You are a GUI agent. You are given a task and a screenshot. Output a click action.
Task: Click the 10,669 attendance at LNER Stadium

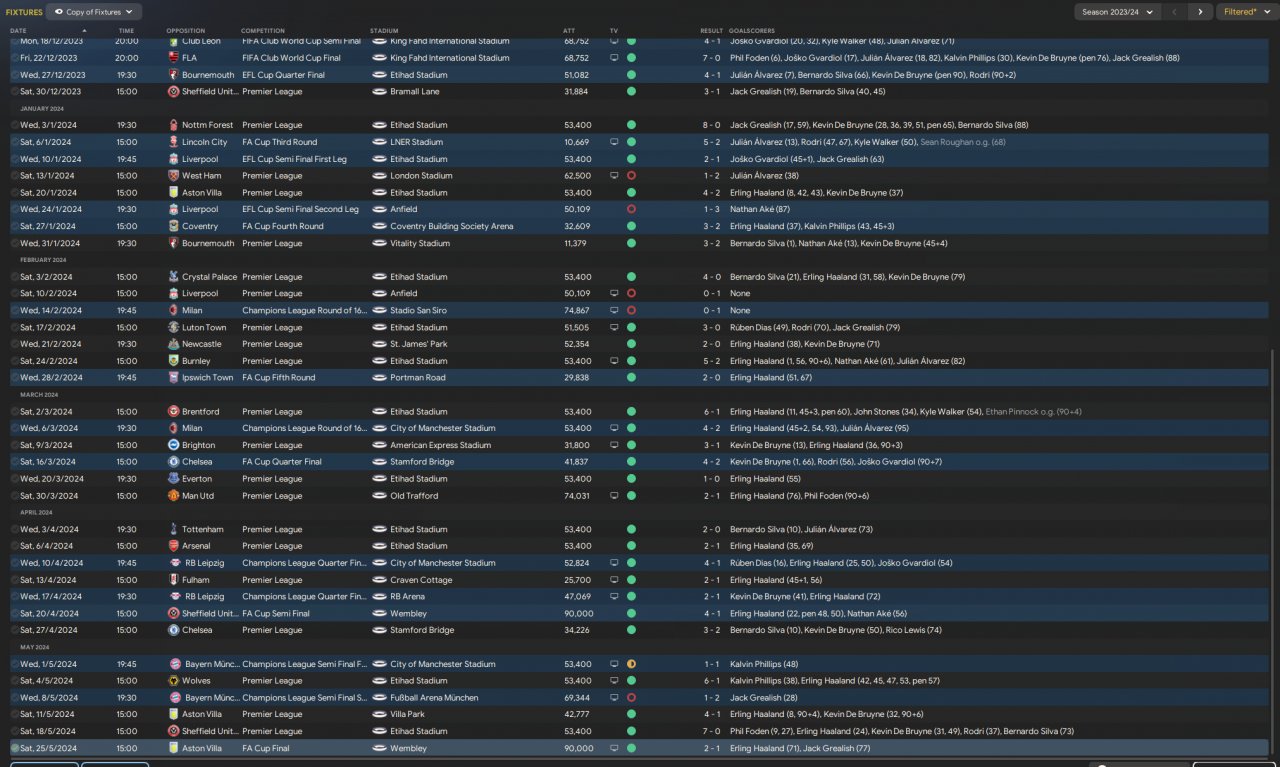(x=576, y=142)
